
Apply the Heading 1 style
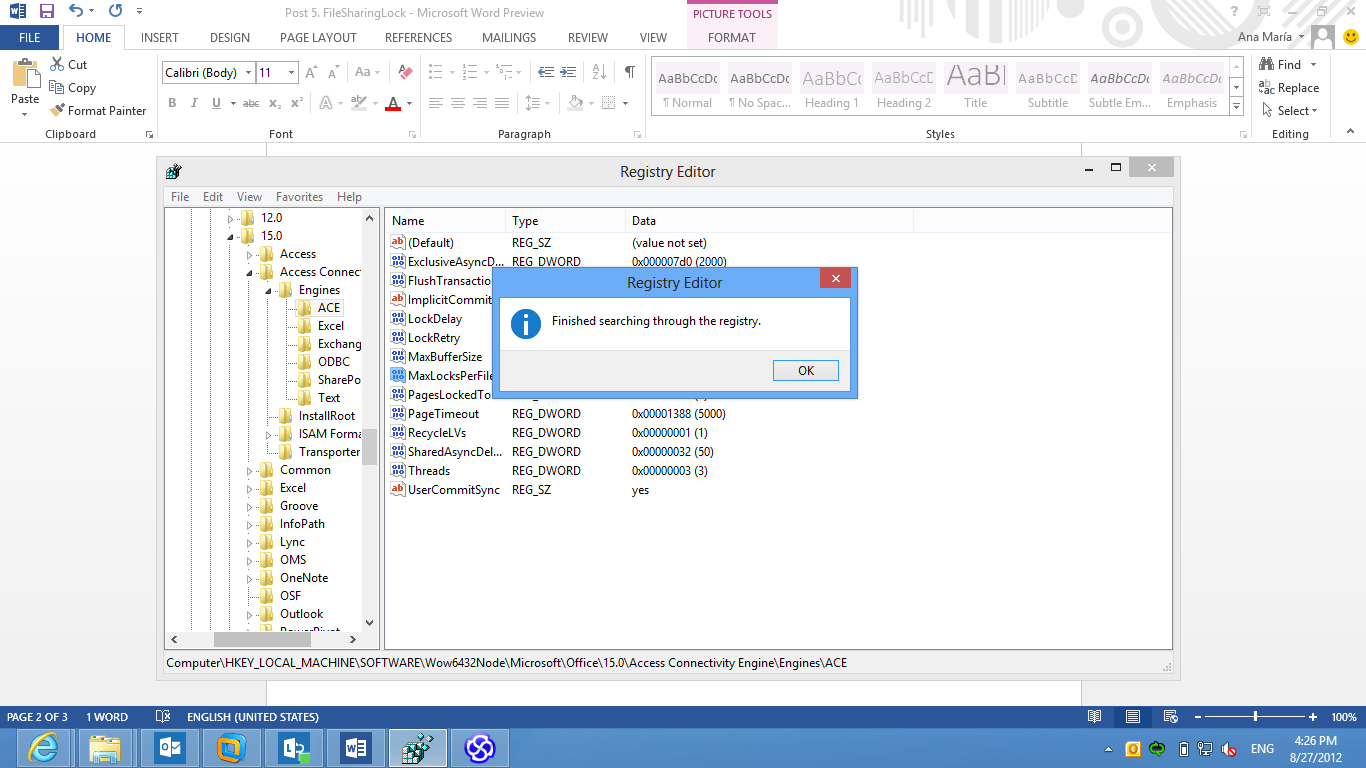point(832,88)
